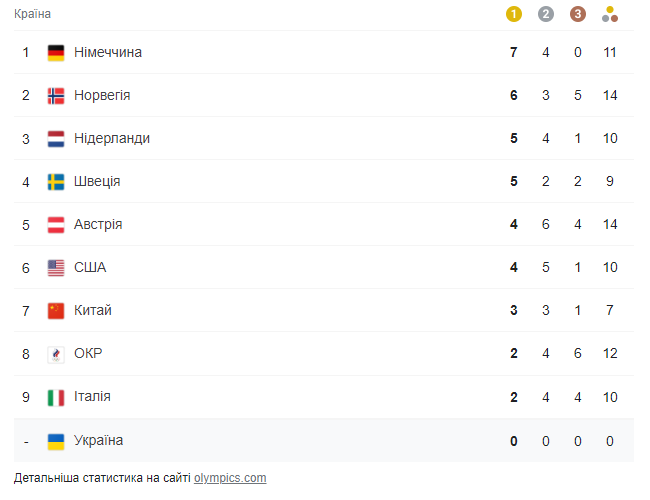Click the ROC team emblem icon
Image resolution: width=650 pixels, height=500 pixels.
[56, 354]
